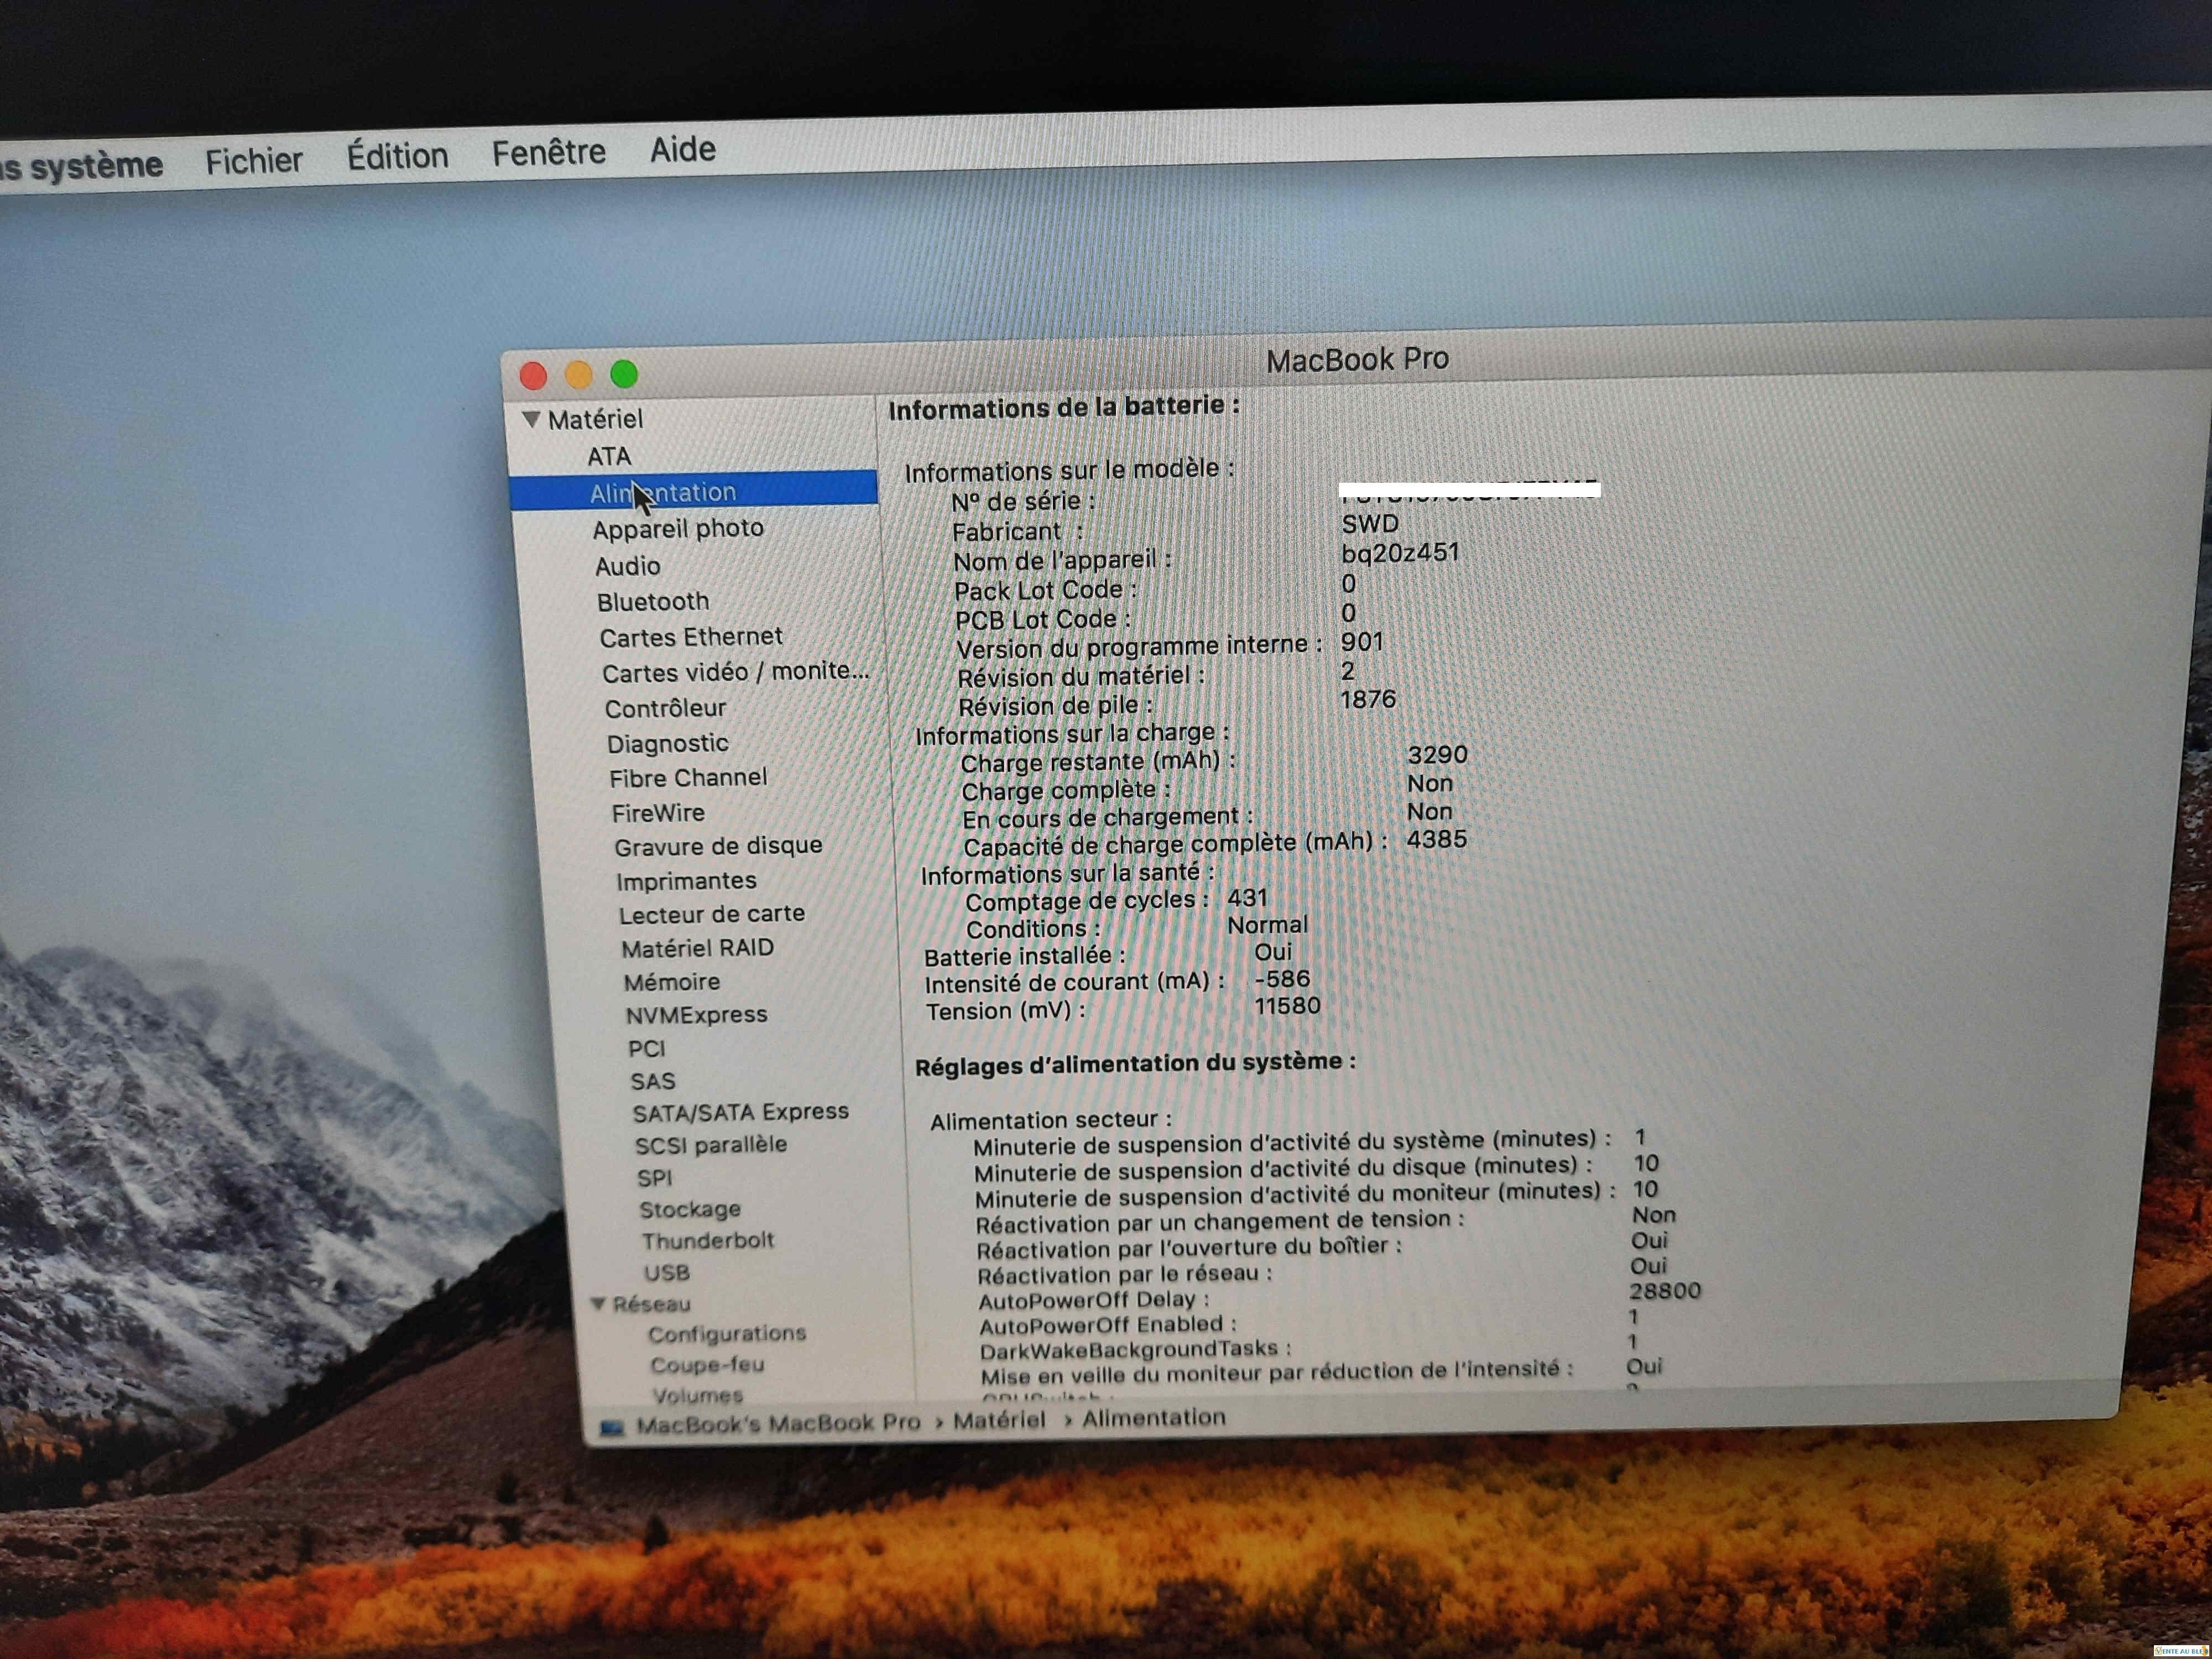The width and height of the screenshot is (2212, 1659).
Task: Click the computer icon in path bar
Action: (x=611, y=1427)
